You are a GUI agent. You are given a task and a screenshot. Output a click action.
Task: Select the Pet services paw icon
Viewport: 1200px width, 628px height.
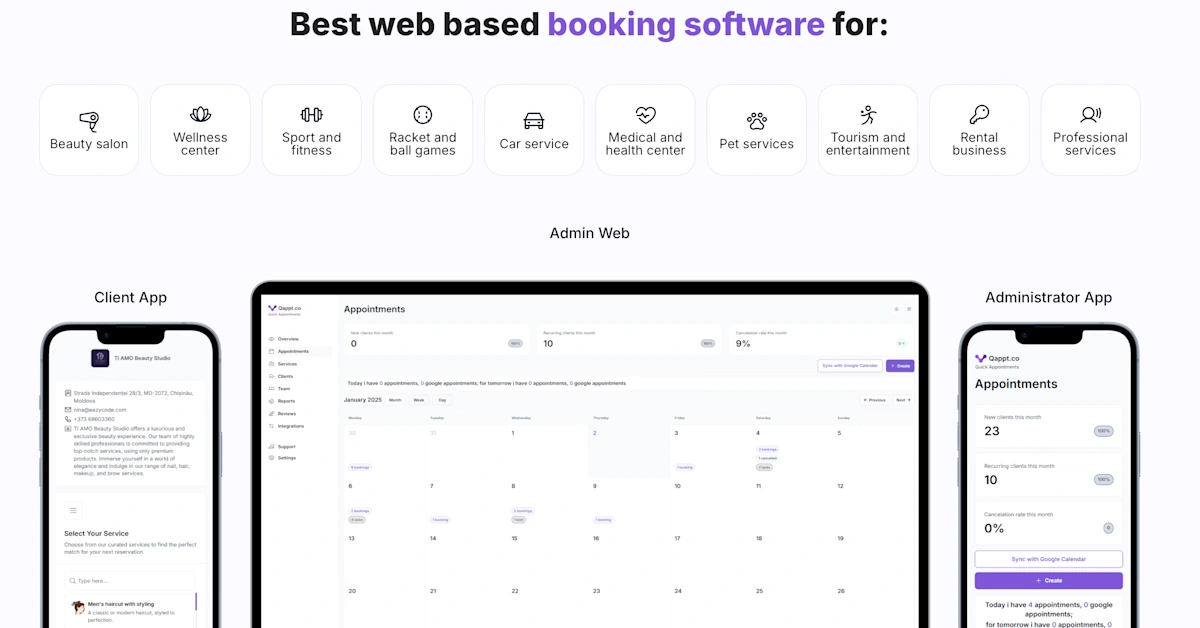point(757,121)
